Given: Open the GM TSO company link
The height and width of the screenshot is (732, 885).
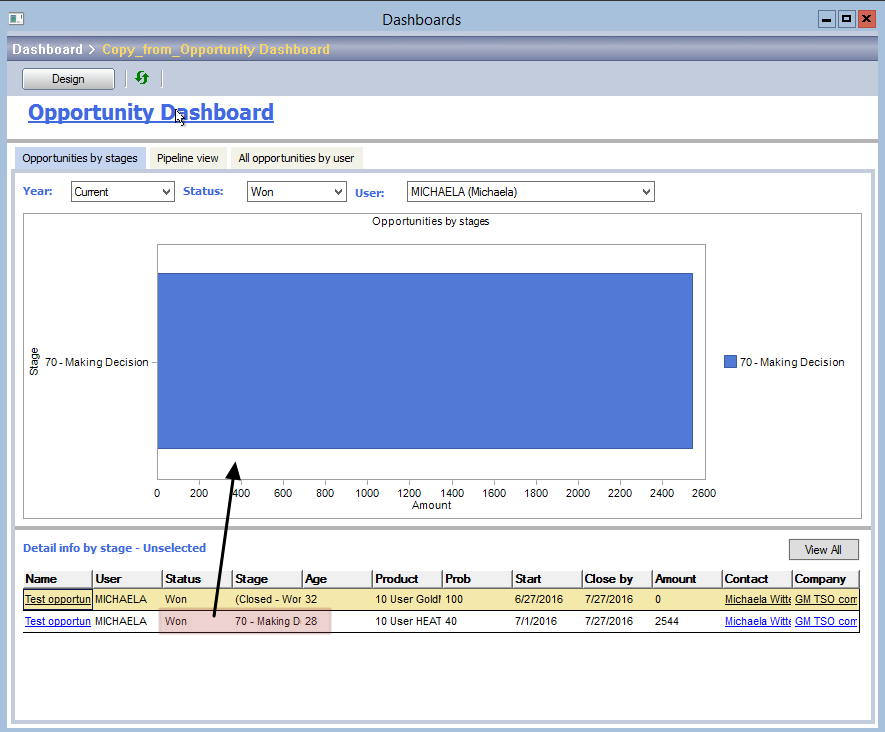Looking at the screenshot, I should tap(824, 599).
